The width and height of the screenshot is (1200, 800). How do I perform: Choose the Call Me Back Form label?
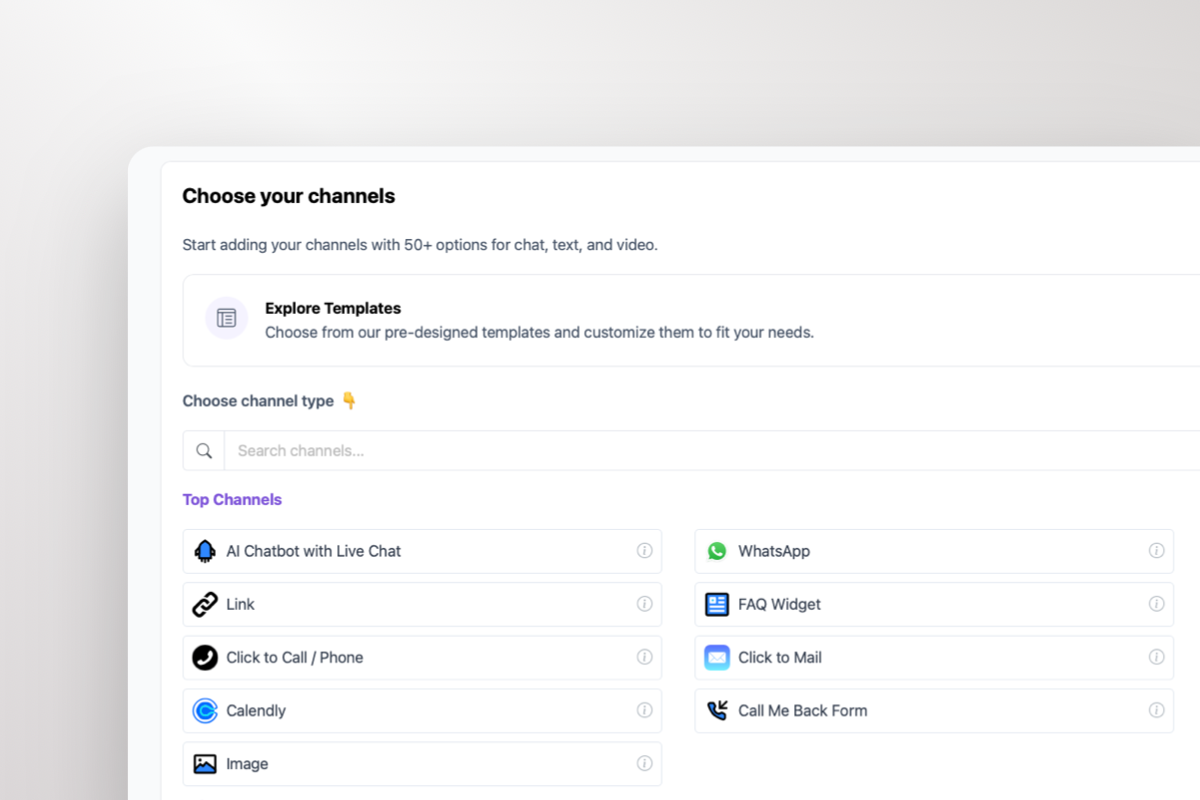(x=802, y=711)
